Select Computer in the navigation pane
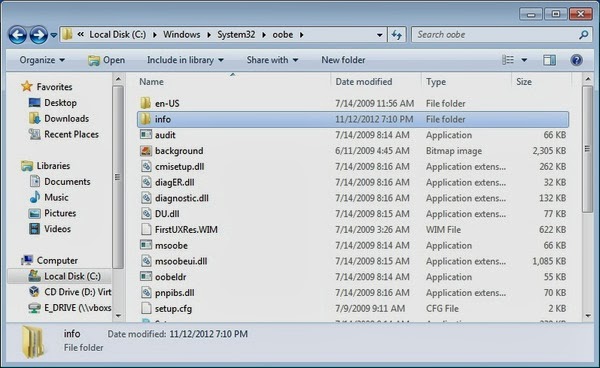 point(57,261)
